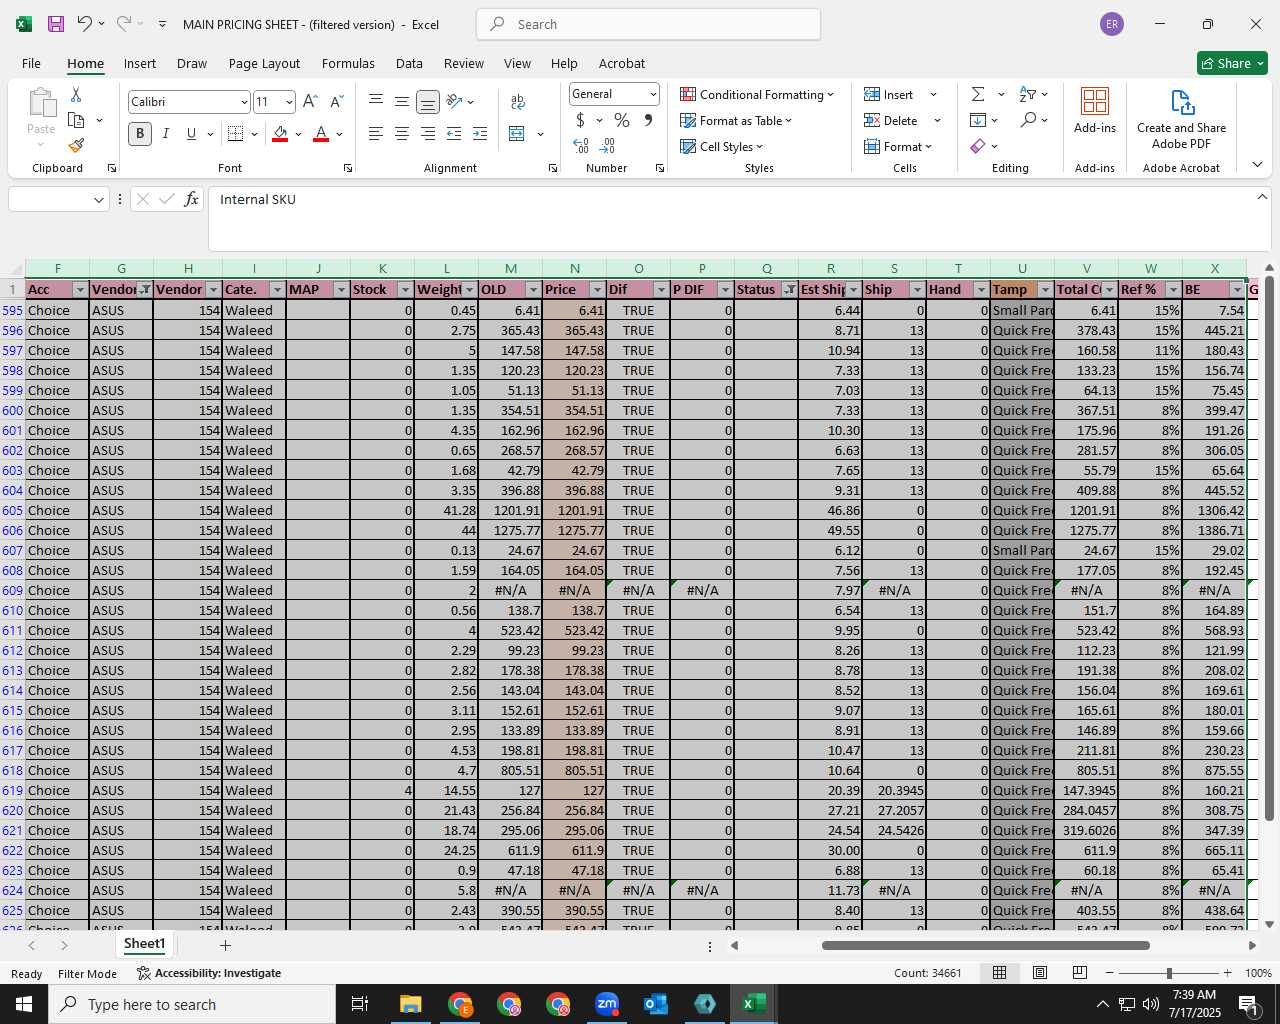Open Format as Table dropdown
1280x1024 pixels.
[736, 120]
